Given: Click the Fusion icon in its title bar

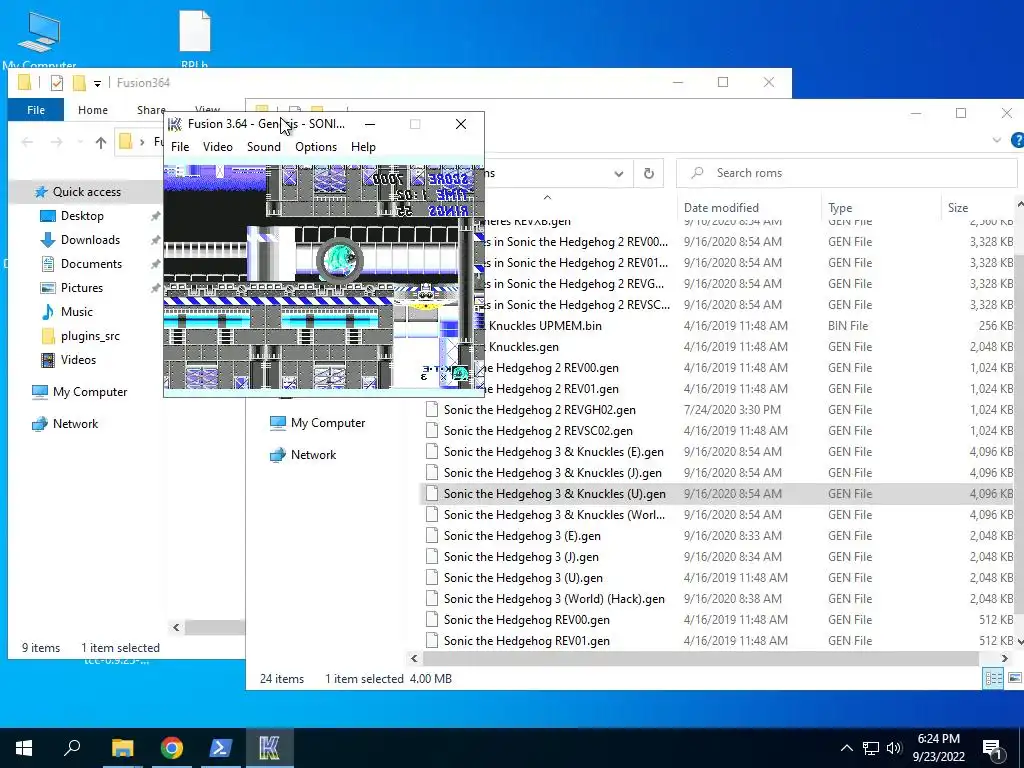Looking at the screenshot, I should (174, 124).
